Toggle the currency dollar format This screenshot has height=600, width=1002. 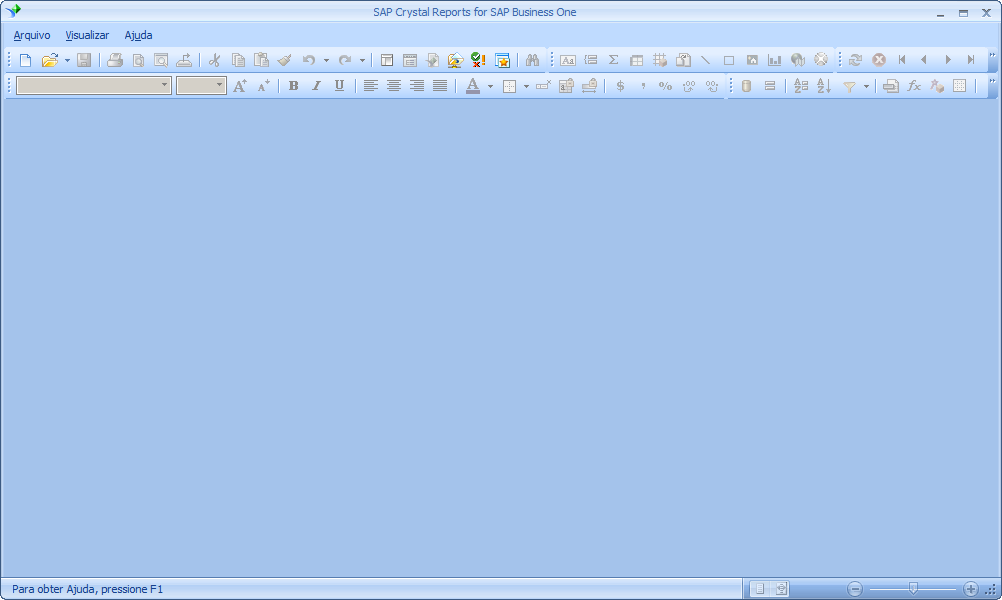(620, 86)
